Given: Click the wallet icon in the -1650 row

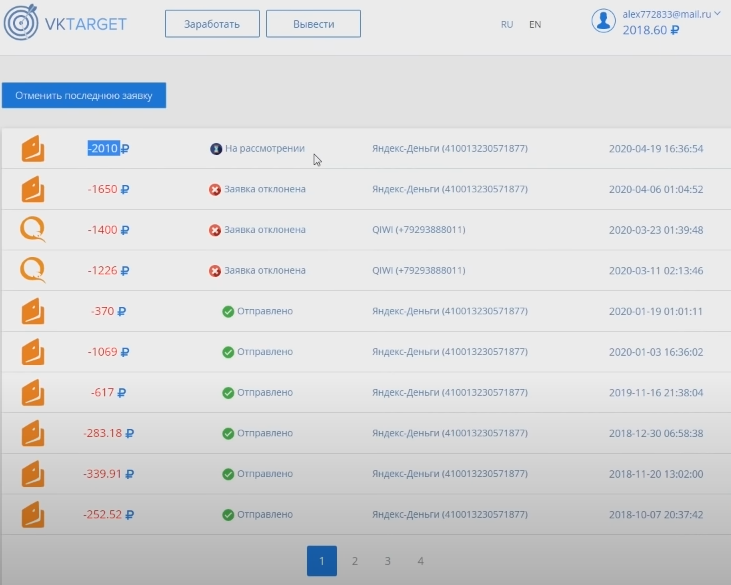Looking at the screenshot, I should 33,189.
